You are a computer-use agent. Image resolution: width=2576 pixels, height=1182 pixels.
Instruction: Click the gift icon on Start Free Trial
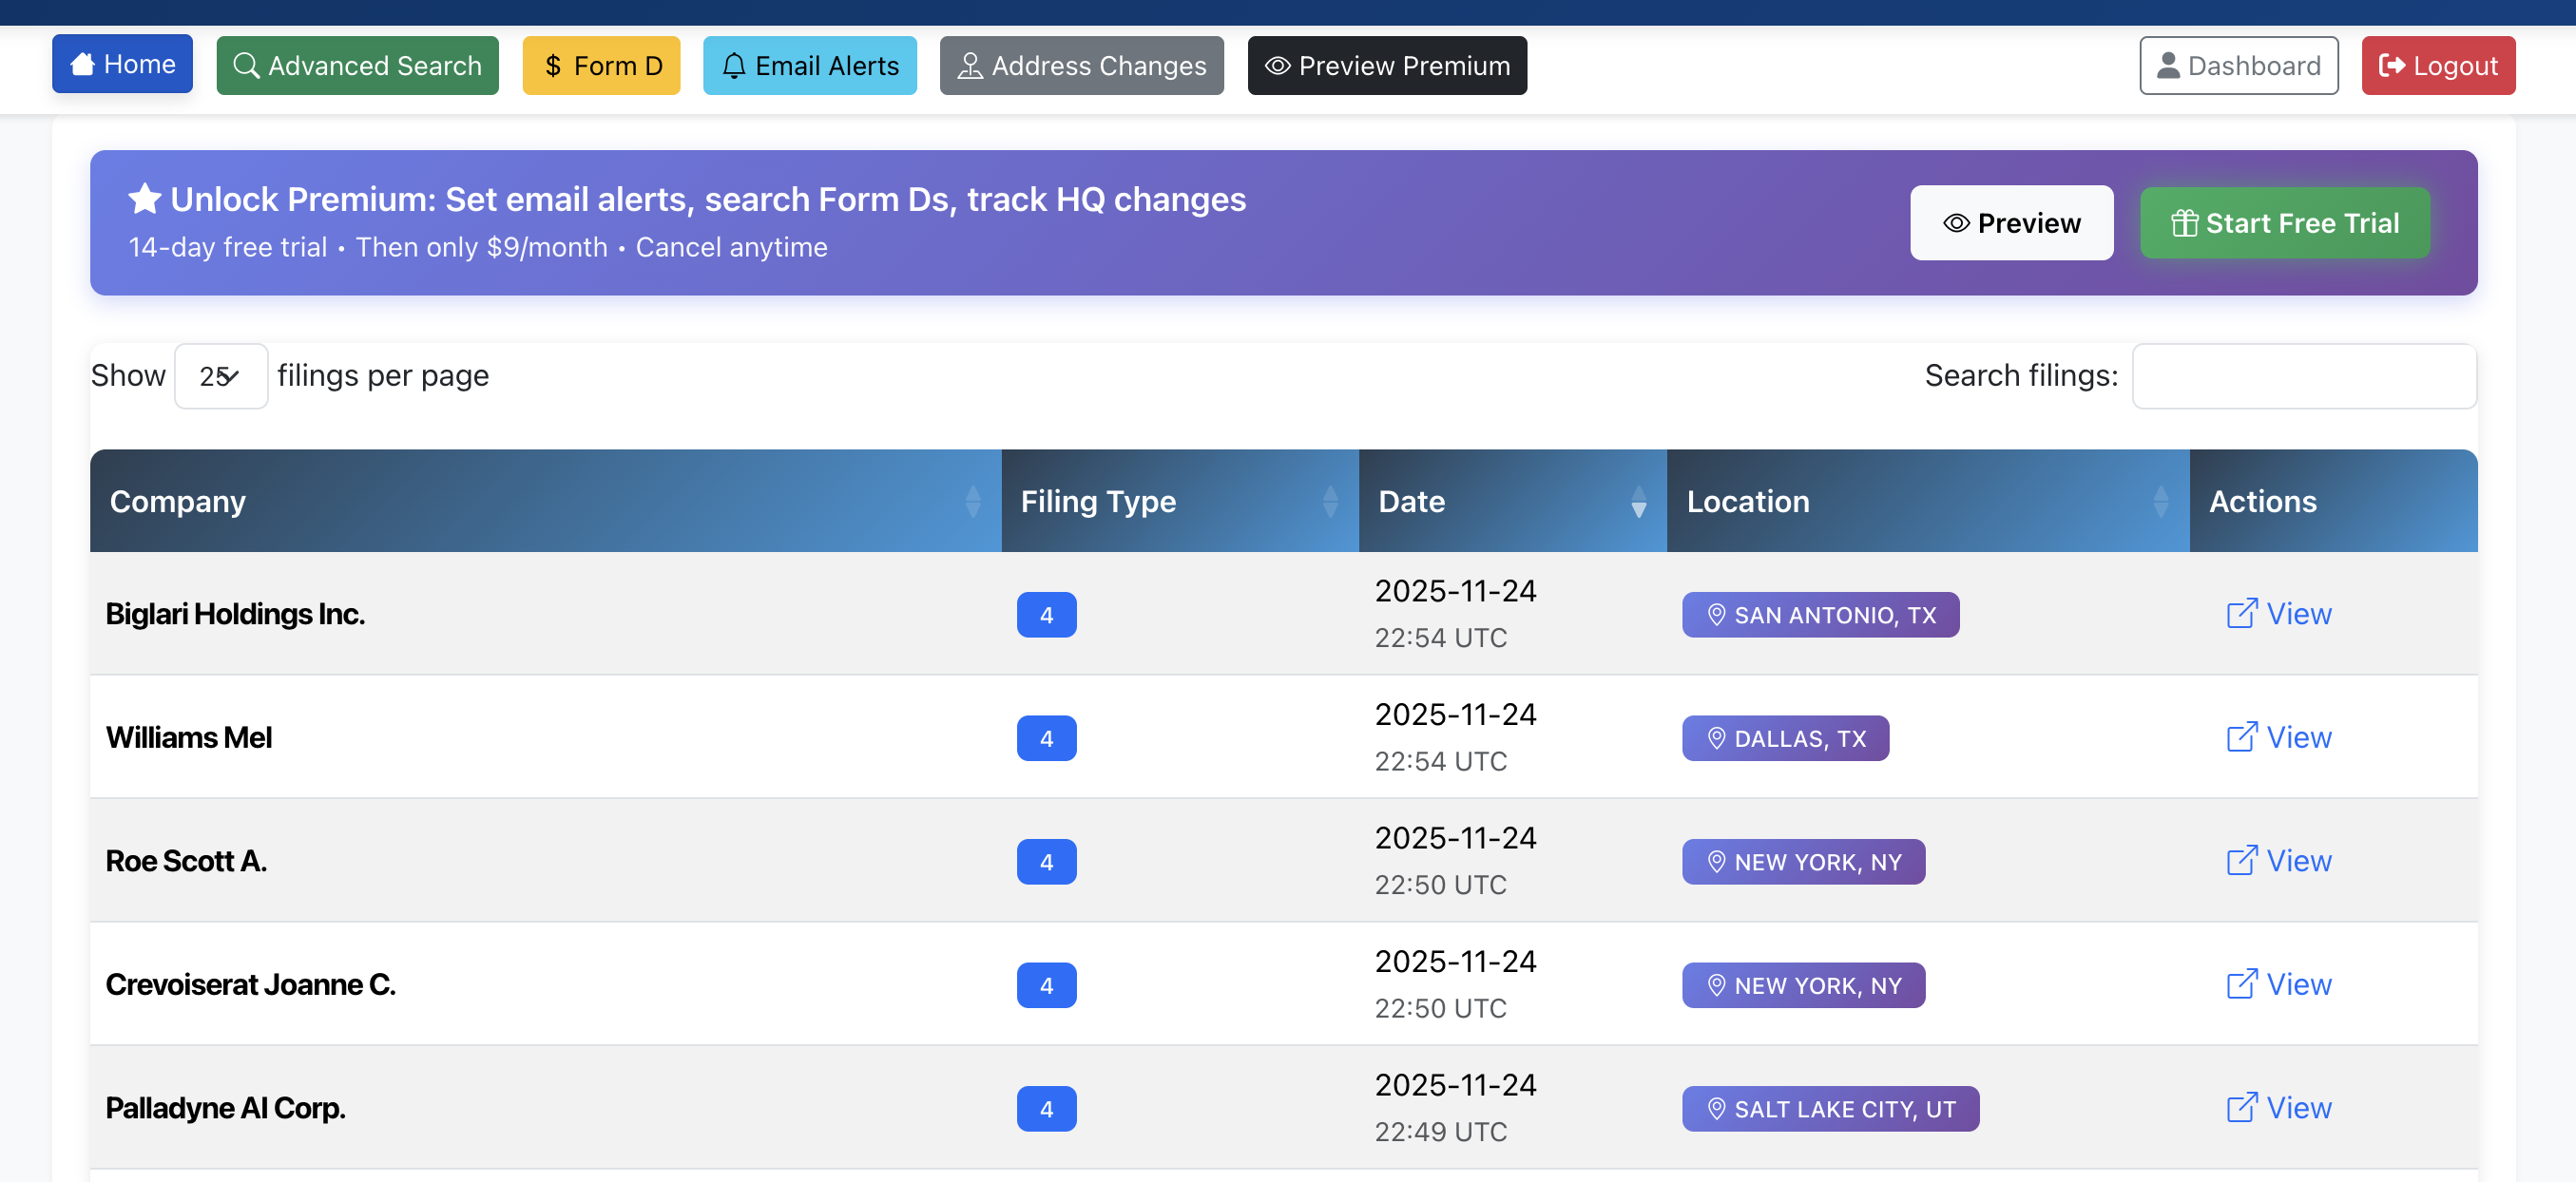pyautogui.click(x=2185, y=222)
